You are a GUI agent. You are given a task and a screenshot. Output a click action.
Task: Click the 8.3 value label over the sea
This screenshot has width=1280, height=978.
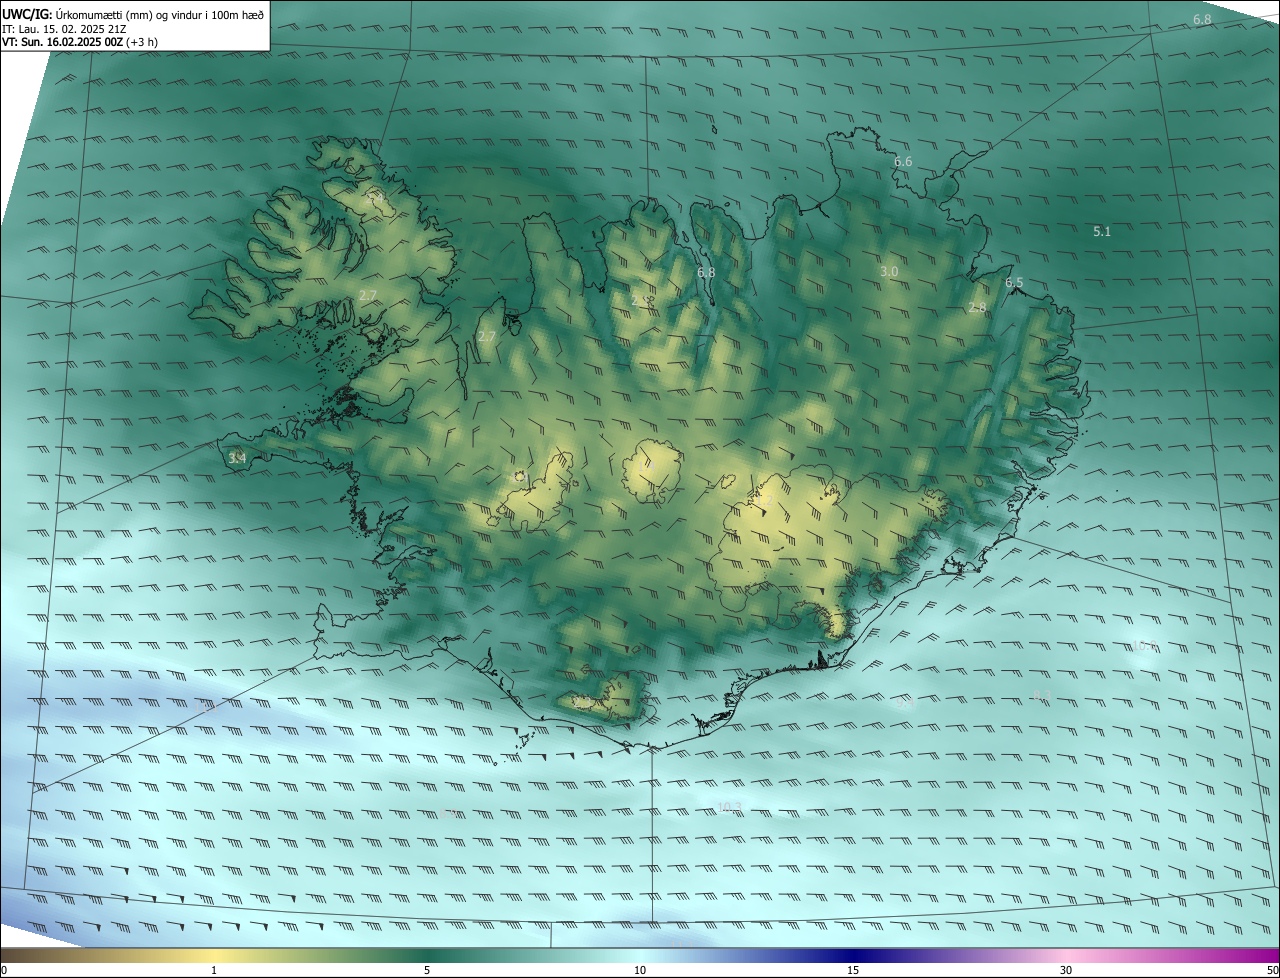click(x=1043, y=695)
